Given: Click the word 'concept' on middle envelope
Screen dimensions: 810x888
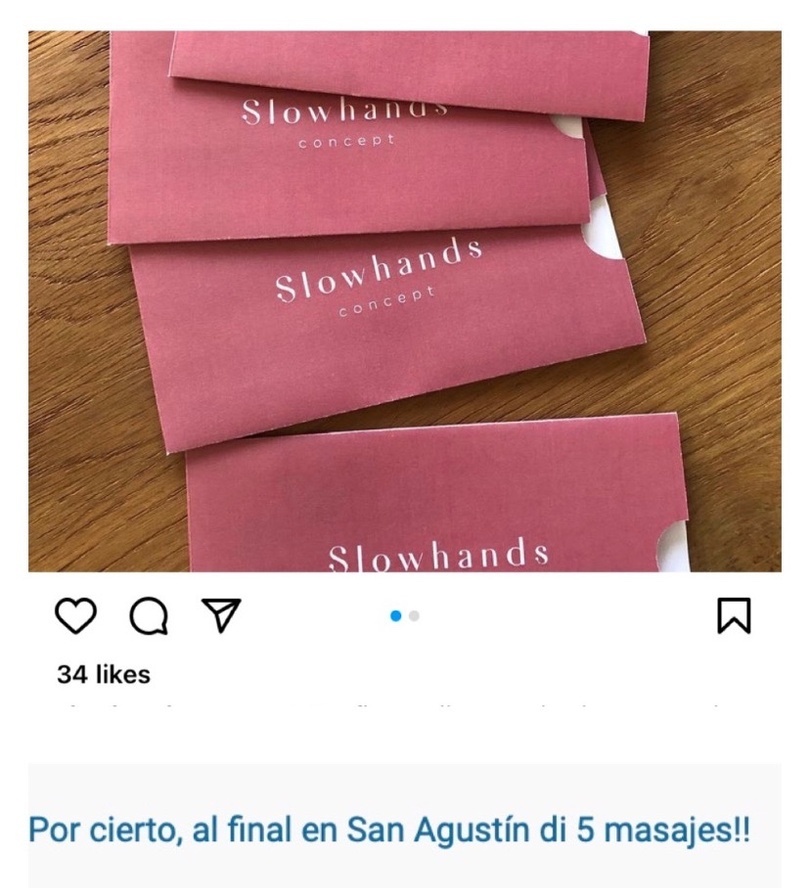Looking at the screenshot, I should click(387, 301).
